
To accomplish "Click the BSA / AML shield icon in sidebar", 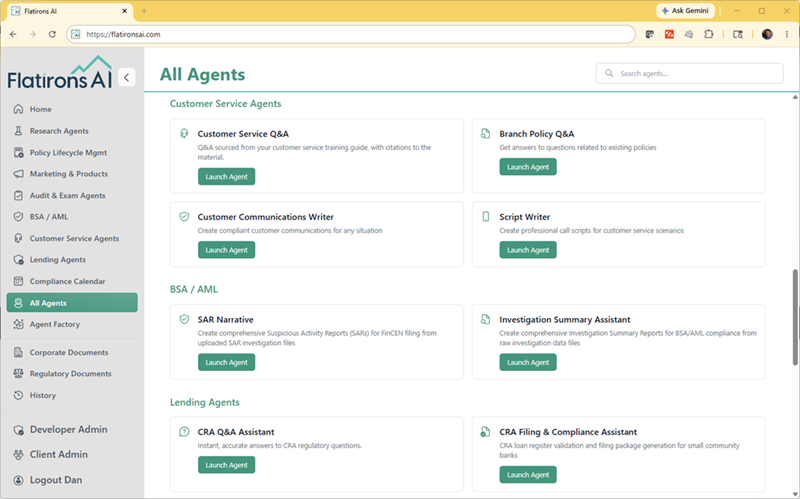I will click(18, 216).
